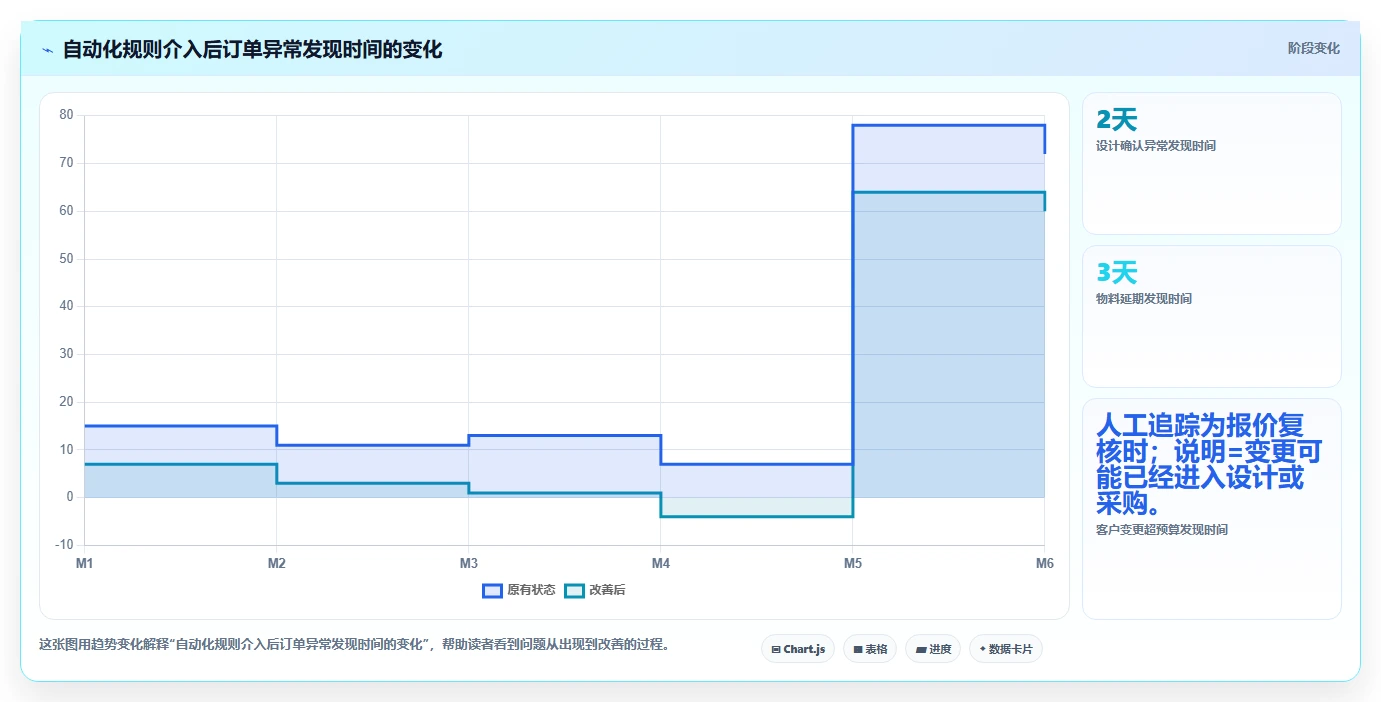1381x702 pixels.
Task: Click the teal 改善后 legend color box
Action: point(574,590)
